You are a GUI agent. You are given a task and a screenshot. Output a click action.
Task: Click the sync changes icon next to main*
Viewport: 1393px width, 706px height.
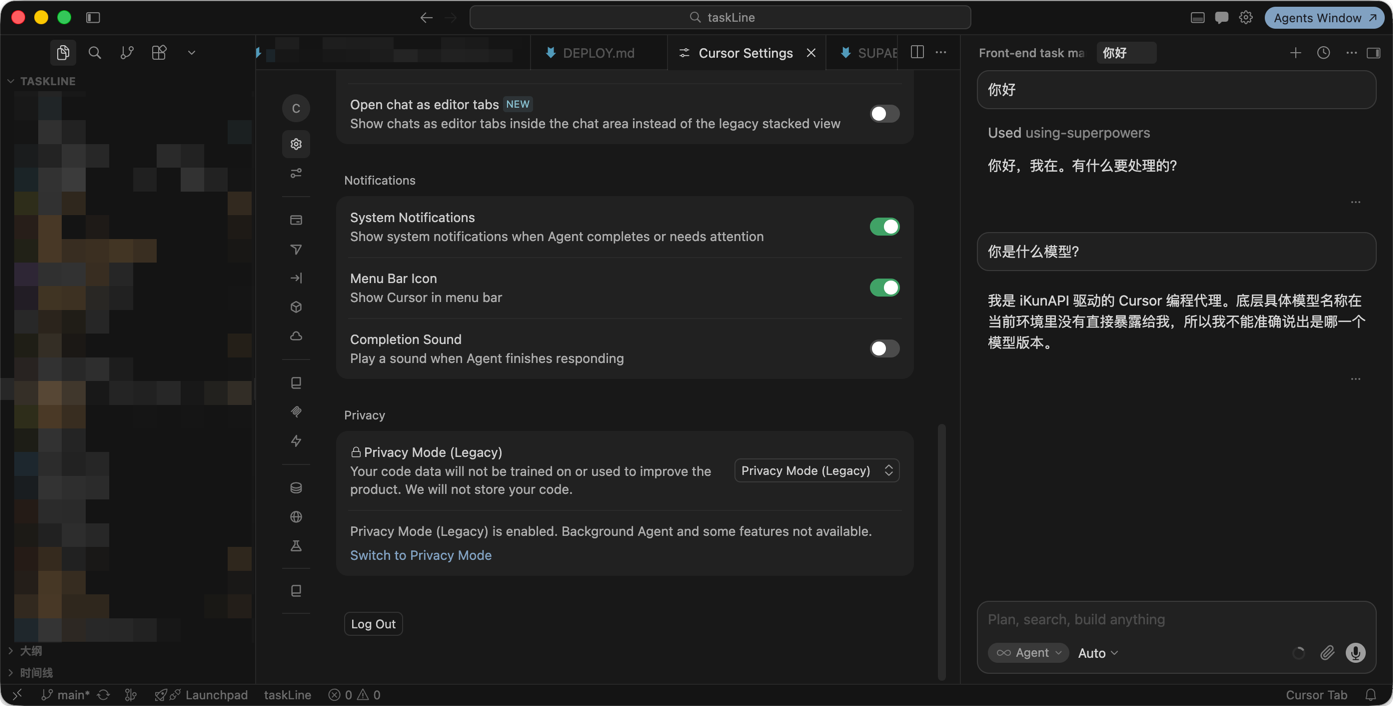tap(103, 695)
